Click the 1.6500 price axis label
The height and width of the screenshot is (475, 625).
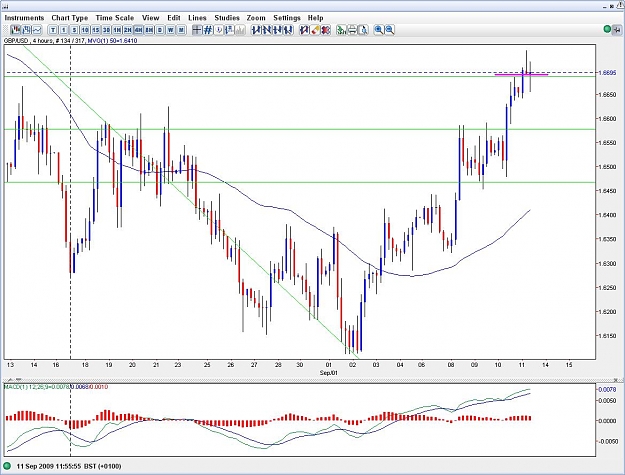click(607, 167)
